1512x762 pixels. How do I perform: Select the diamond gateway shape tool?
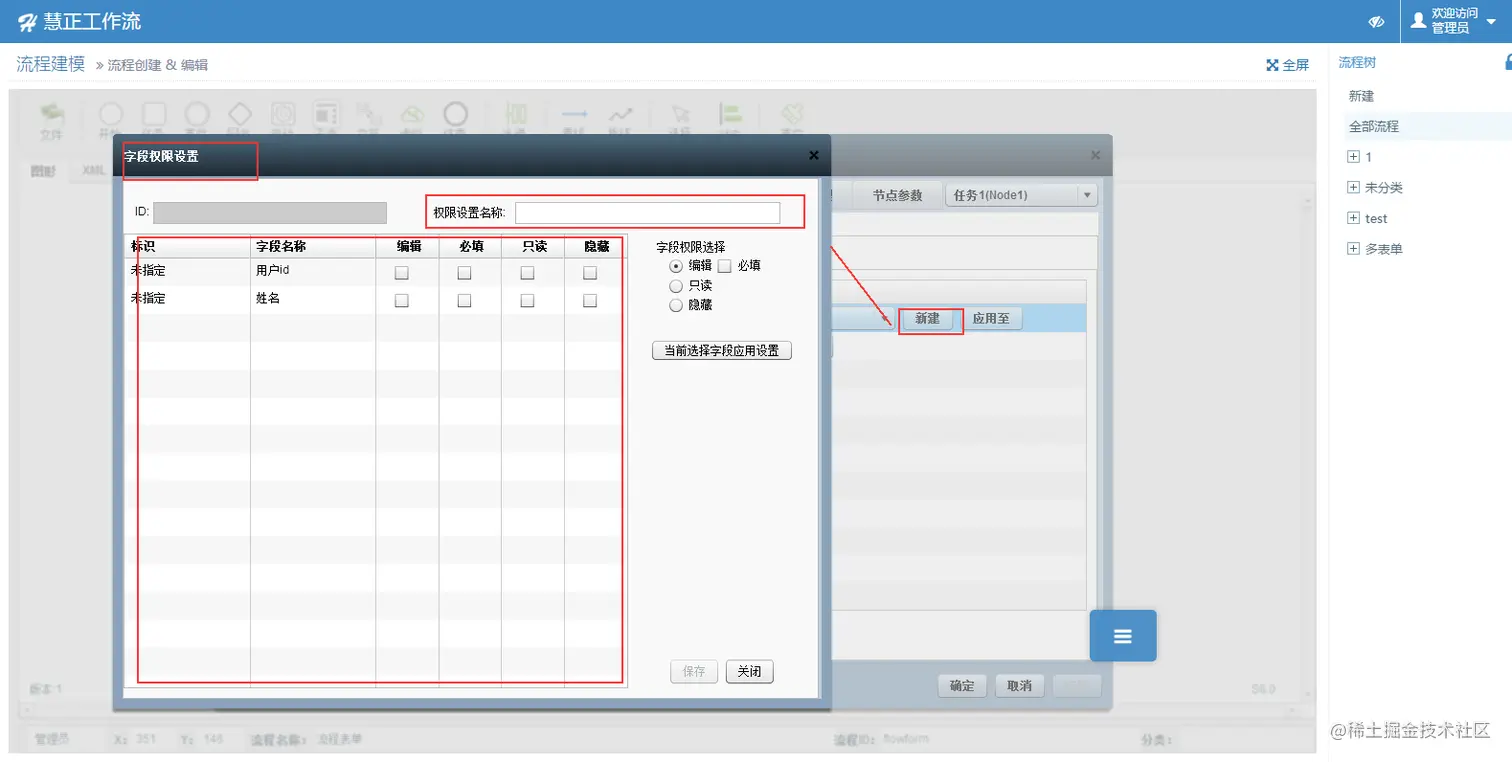click(240, 112)
